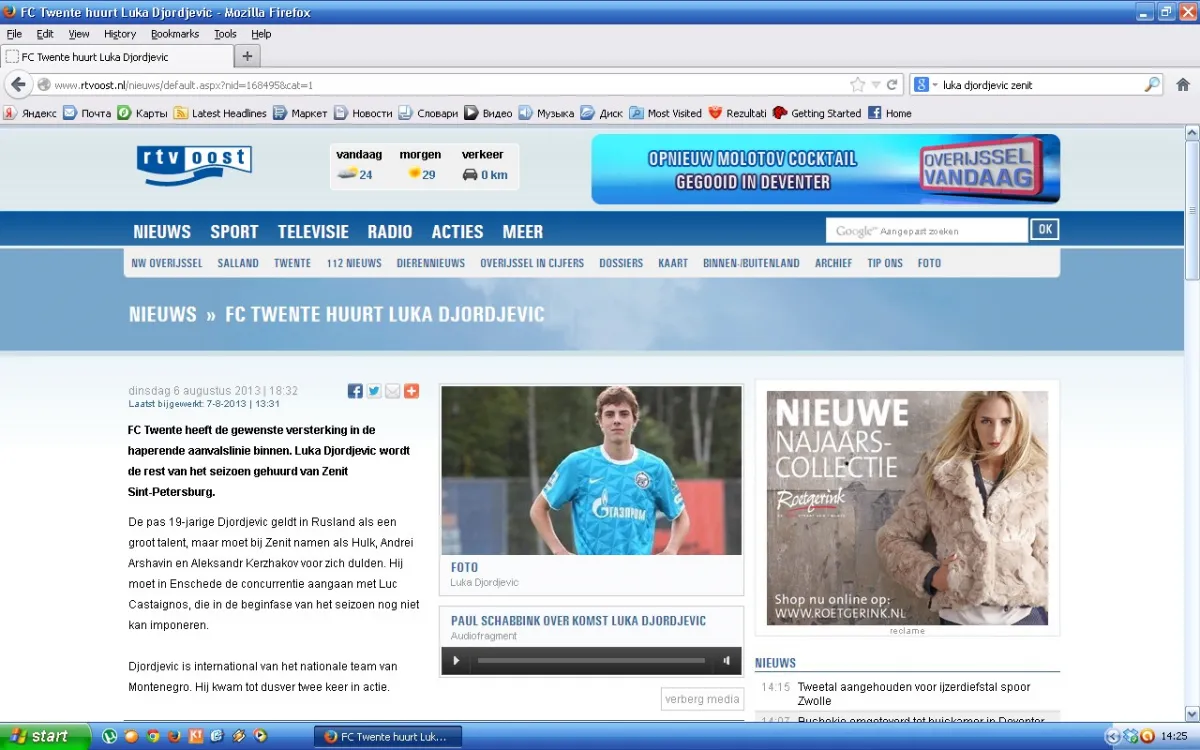Open the ARCHIEF link
Viewport: 1200px width, 750px height.
tap(834, 263)
